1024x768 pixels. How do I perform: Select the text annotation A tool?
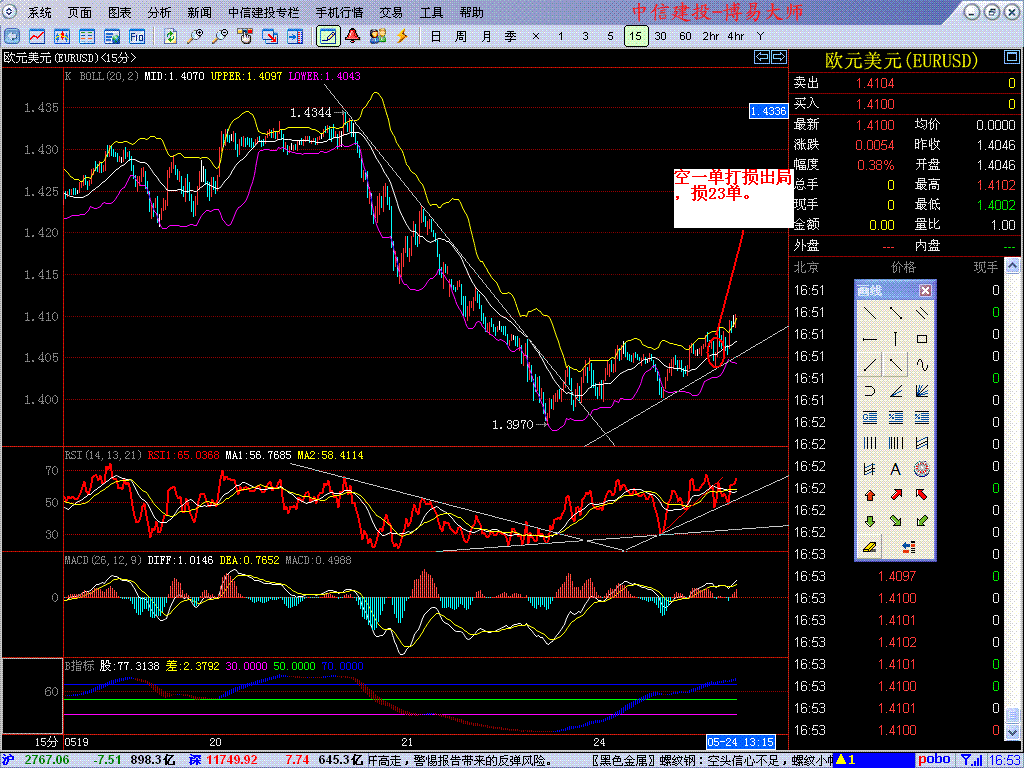click(896, 468)
